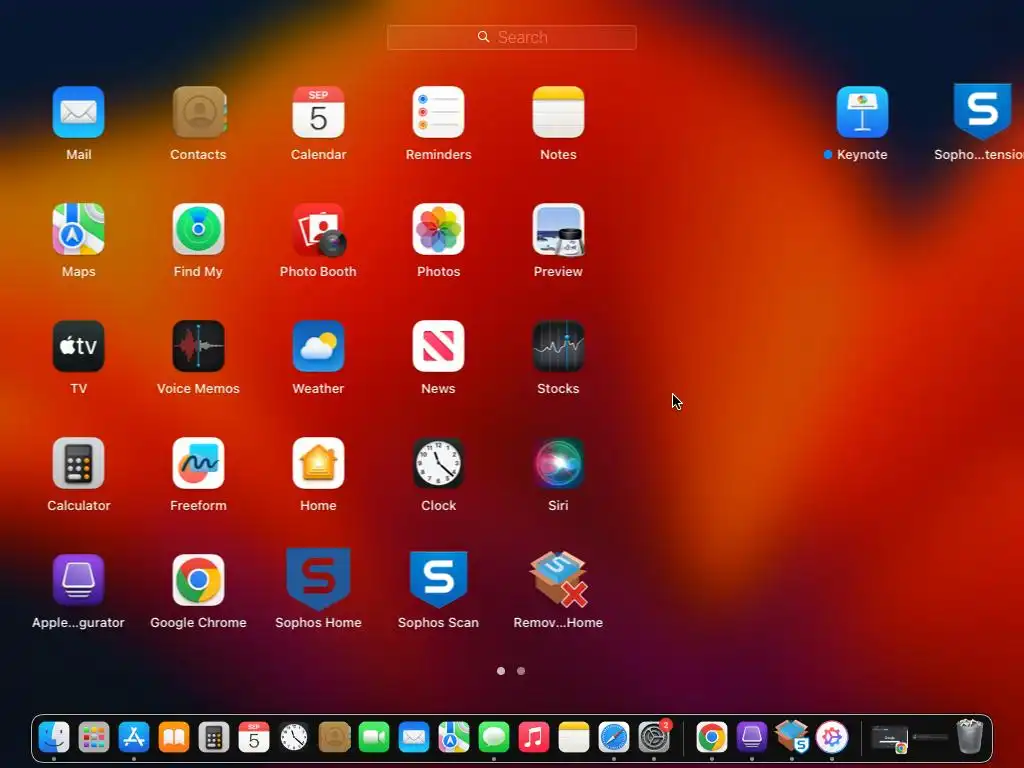Open the Find My app

point(199,229)
